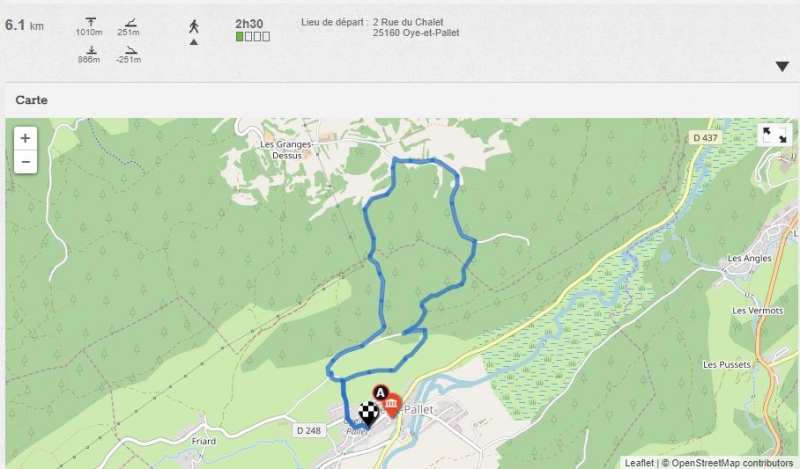Open the OpenStreetMap contributors link
Viewport: 800px width, 469px height.
coord(732,463)
